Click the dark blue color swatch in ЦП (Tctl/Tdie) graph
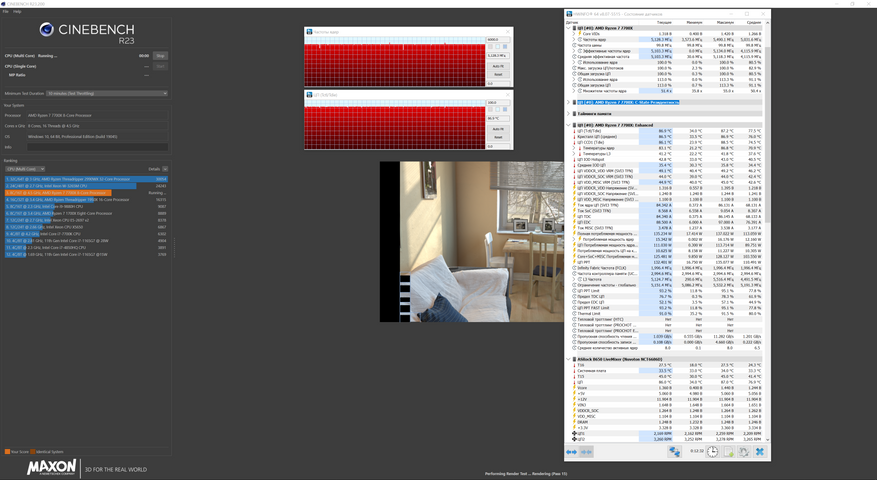 pyautogui.click(x=505, y=110)
